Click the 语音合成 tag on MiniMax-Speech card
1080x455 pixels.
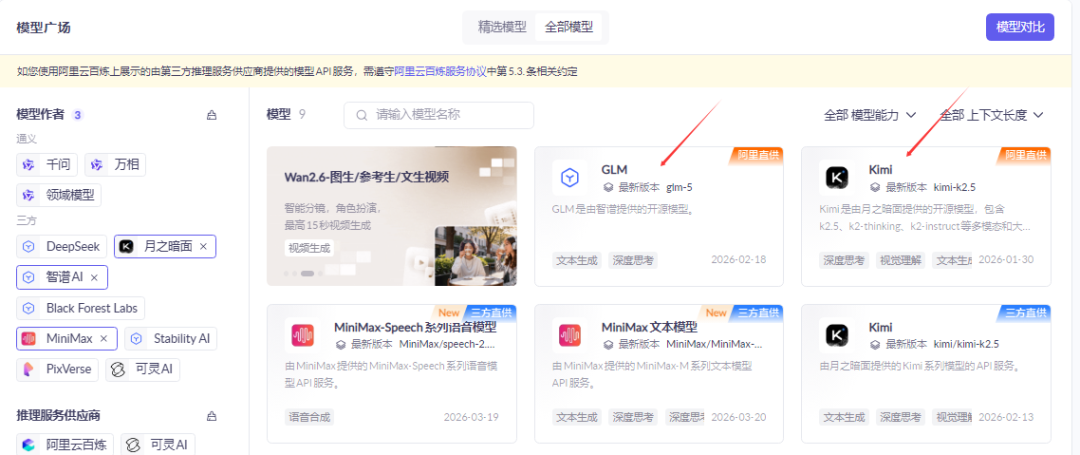(309, 417)
